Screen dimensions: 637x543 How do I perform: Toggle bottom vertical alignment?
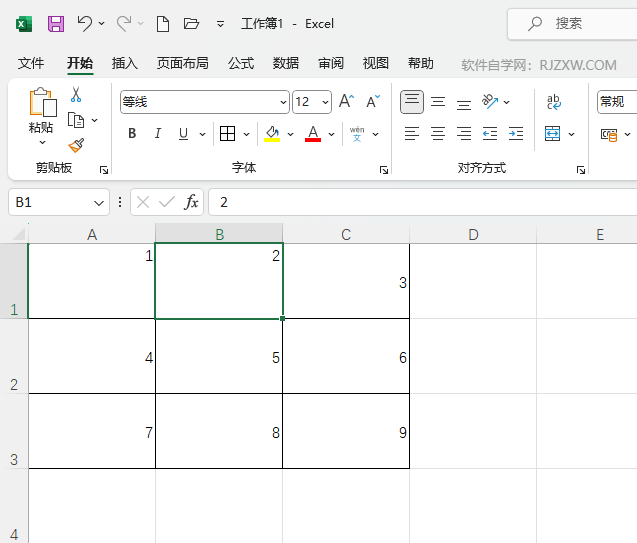464,104
